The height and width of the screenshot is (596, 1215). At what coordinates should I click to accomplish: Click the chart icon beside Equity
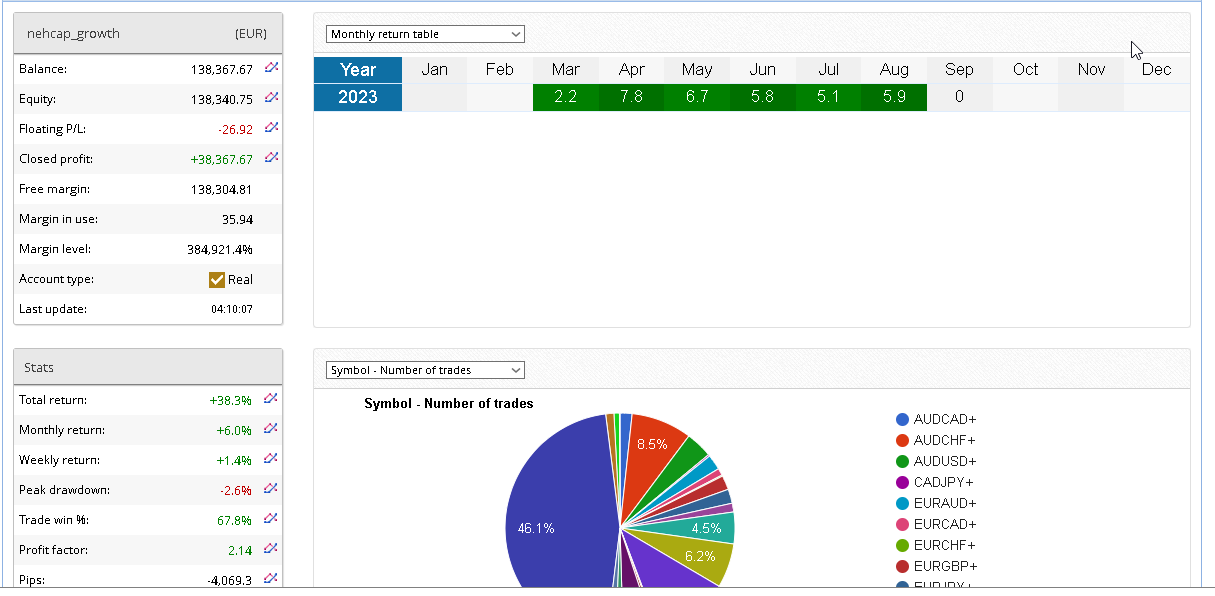point(271,98)
